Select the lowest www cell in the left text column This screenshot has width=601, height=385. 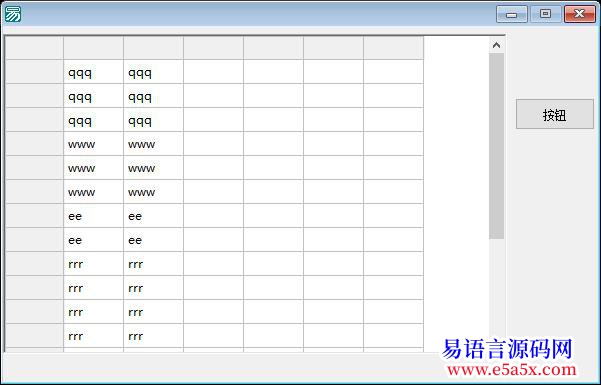[x=94, y=192]
